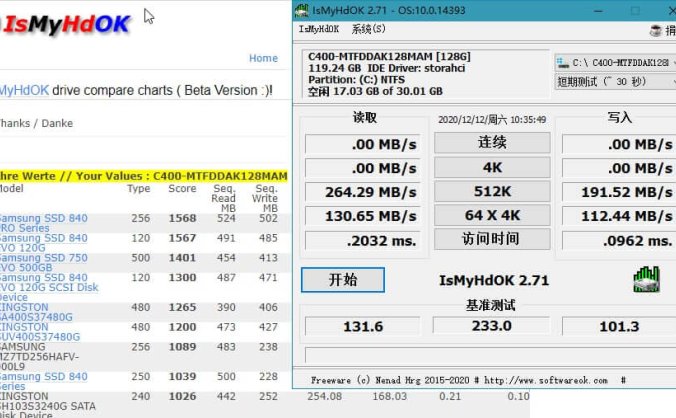This screenshot has height=418, width=676.
Task: Click the 191.52 MB/s write value field
Action: 618,192
